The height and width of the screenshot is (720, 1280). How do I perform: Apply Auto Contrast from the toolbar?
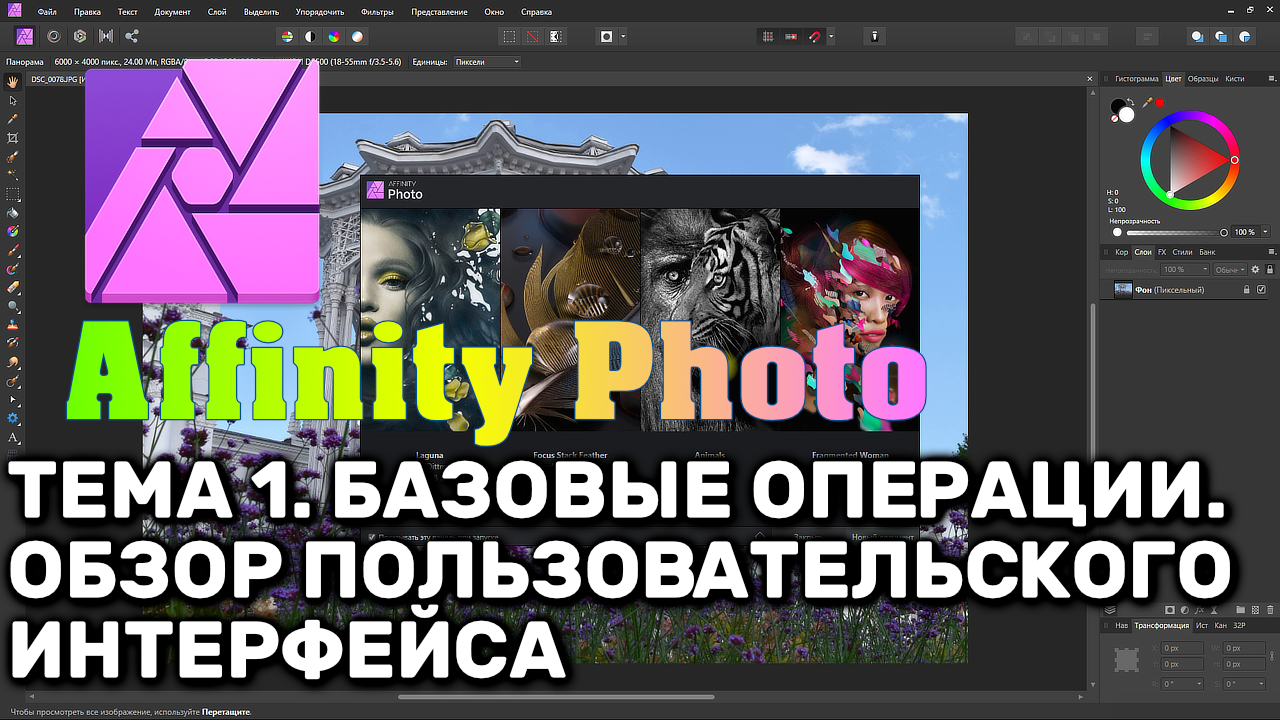tap(310, 36)
